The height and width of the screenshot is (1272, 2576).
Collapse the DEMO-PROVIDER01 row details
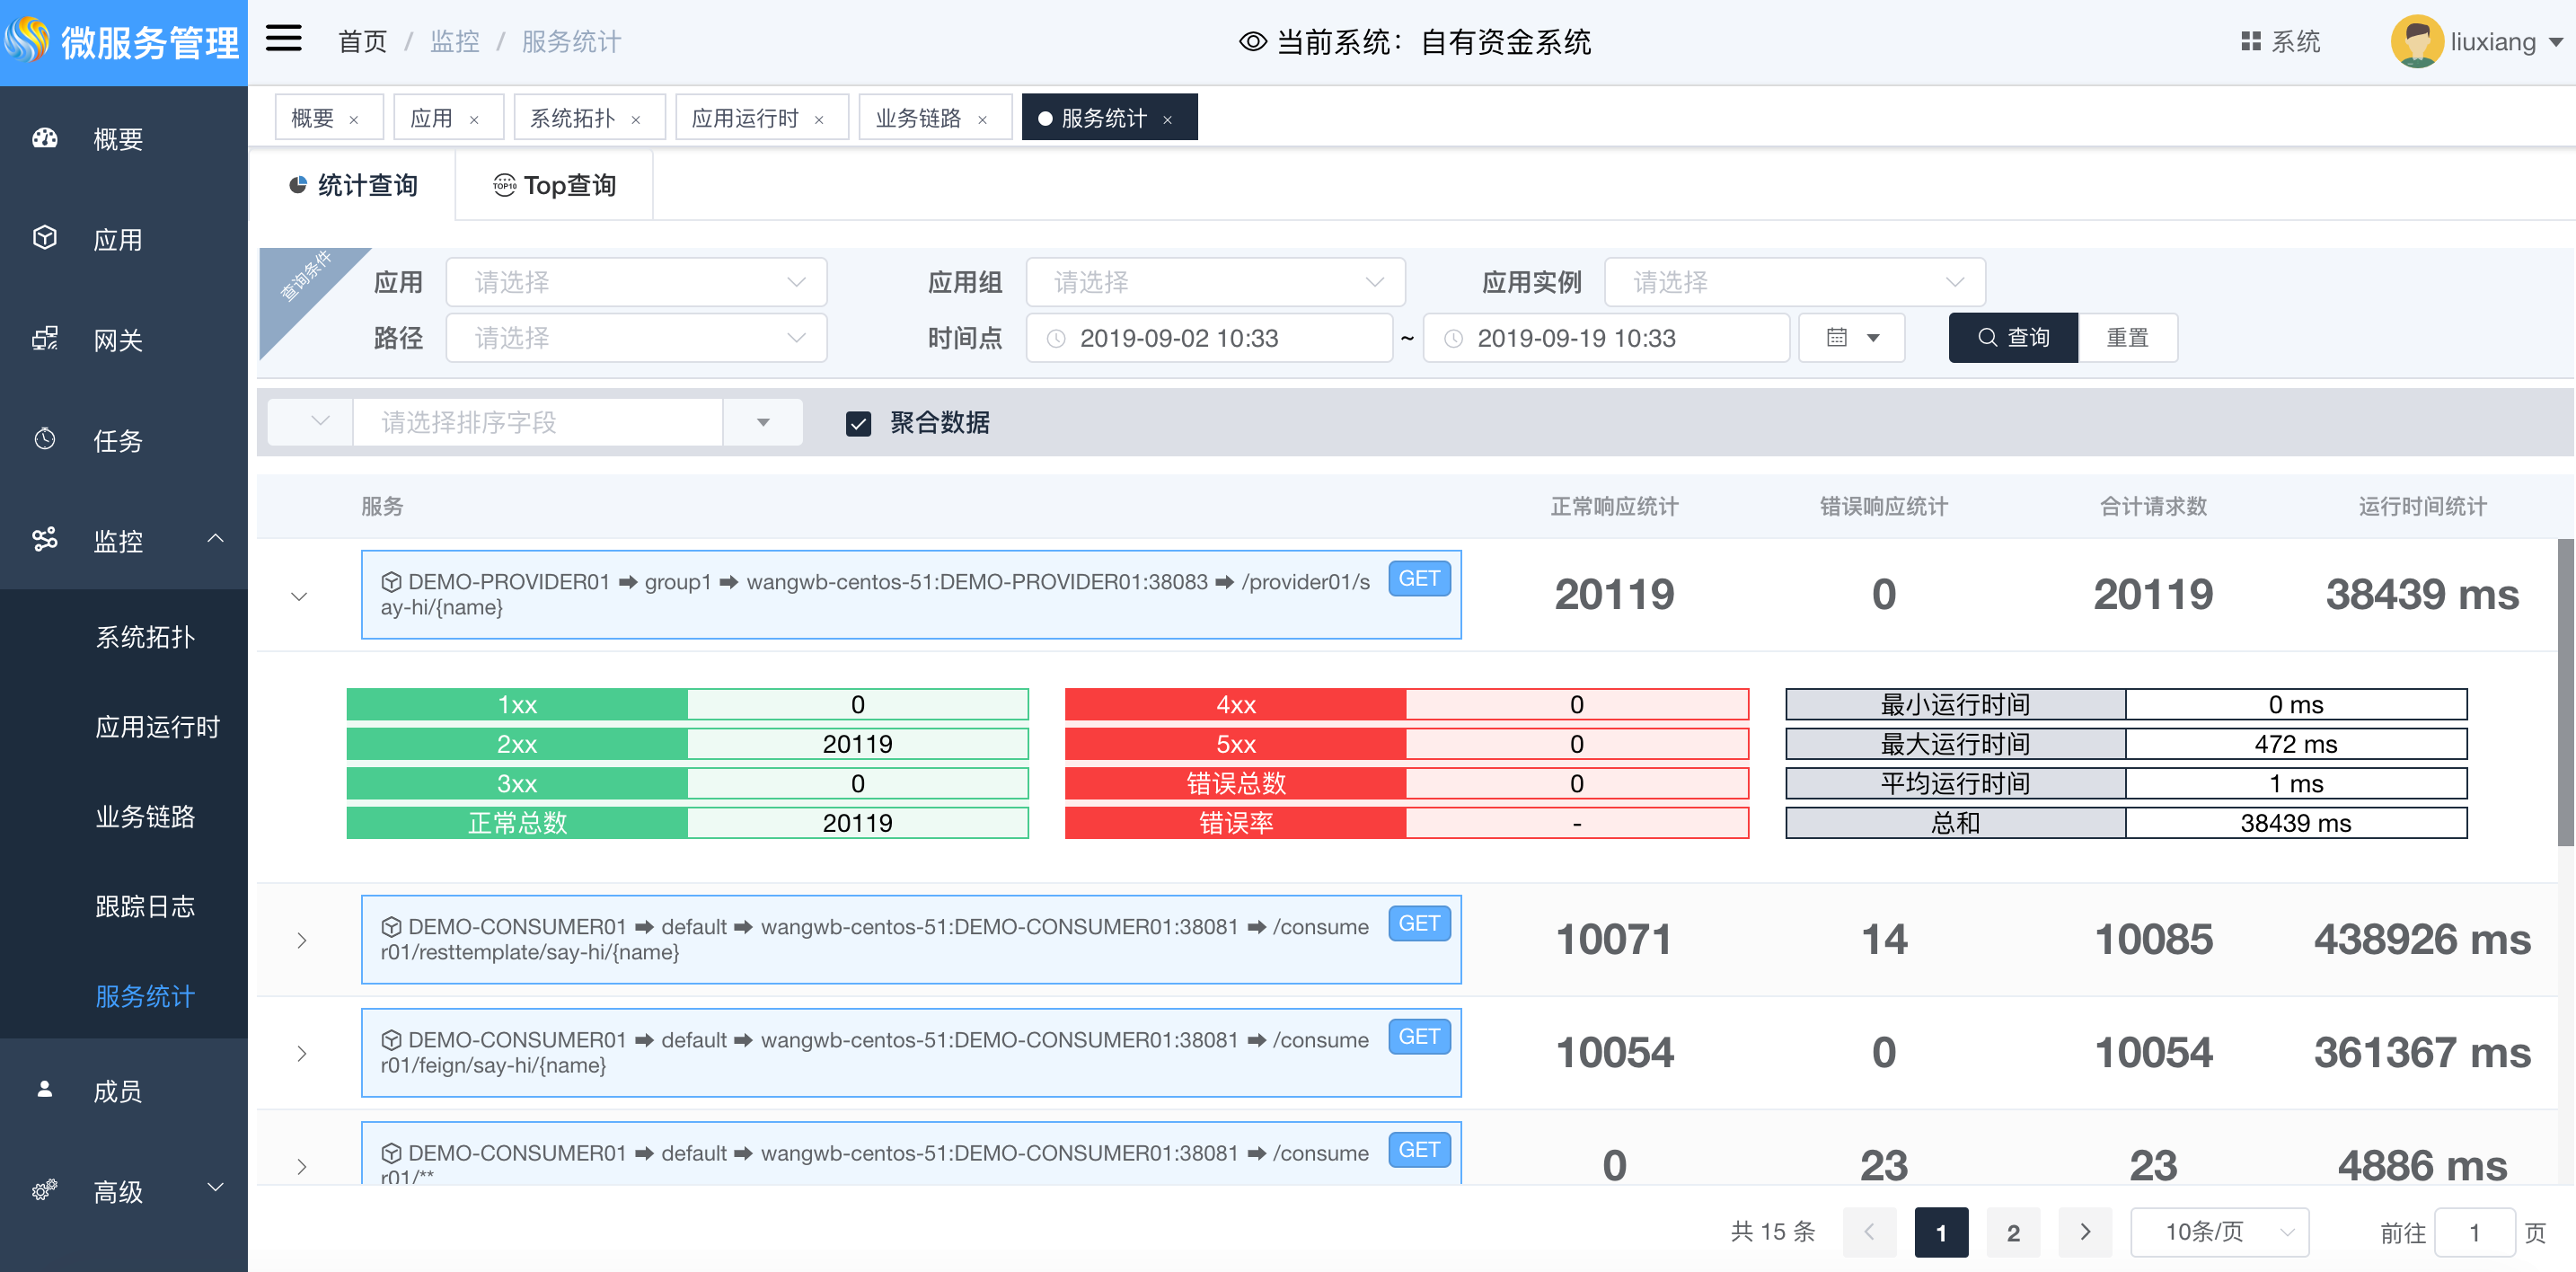tap(299, 596)
